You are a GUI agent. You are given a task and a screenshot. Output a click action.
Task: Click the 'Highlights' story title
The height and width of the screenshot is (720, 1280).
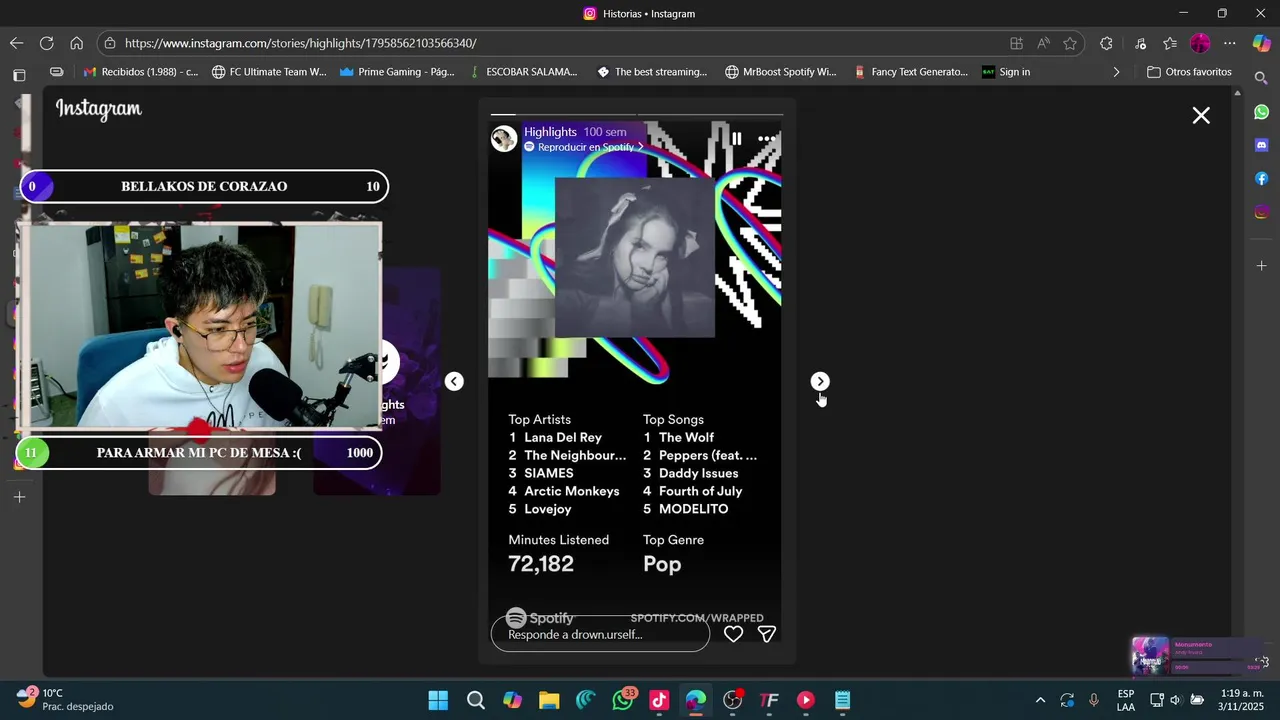click(550, 132)
